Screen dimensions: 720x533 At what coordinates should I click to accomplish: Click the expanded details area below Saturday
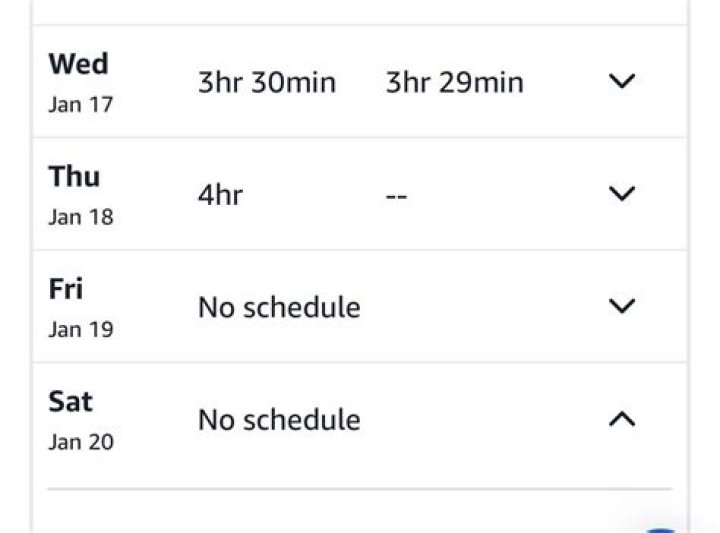point(360,510)
